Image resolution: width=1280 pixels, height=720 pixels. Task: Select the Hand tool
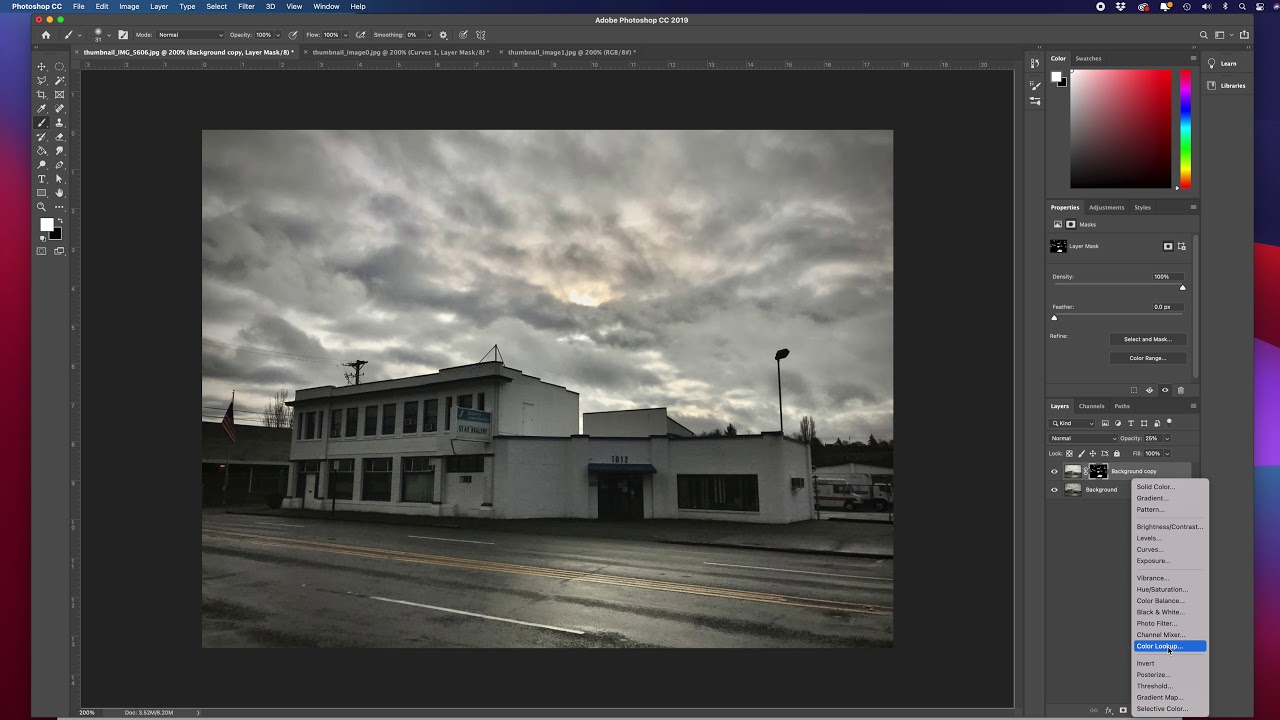pos(59,192)
